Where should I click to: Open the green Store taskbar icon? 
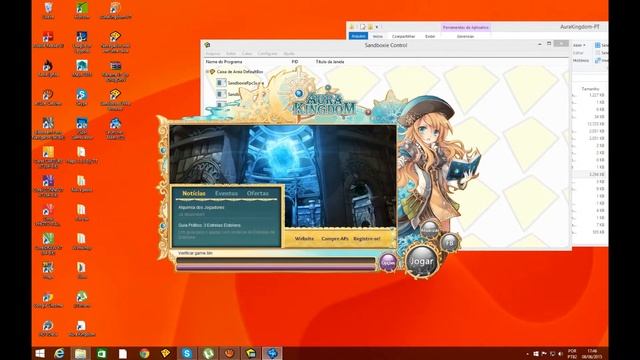(102, 353)
